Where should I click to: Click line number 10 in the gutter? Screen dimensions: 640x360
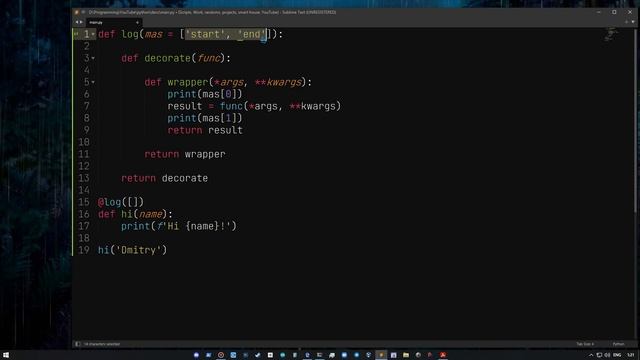84,142
